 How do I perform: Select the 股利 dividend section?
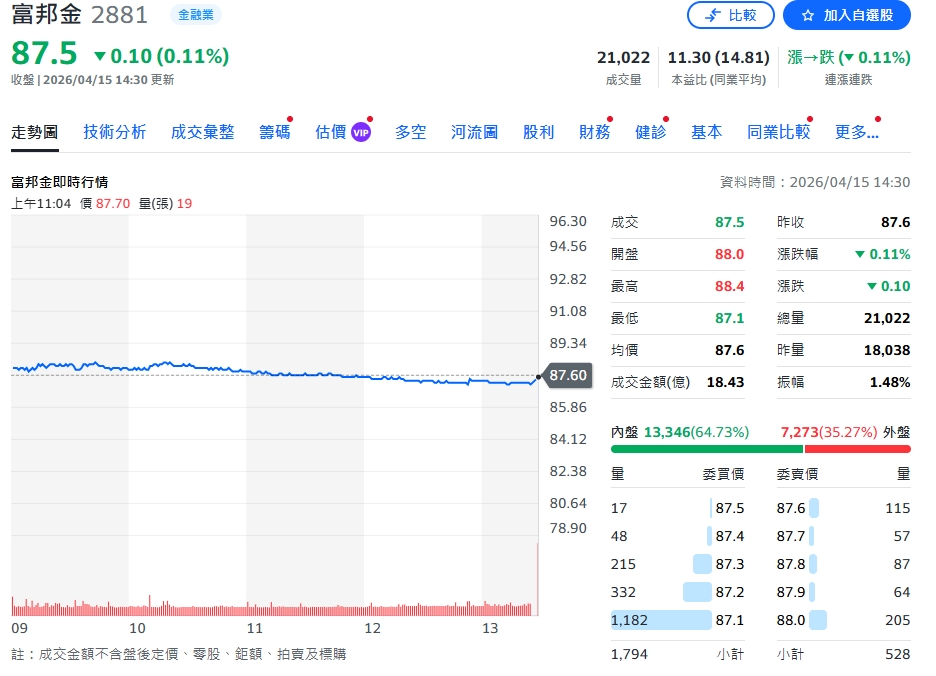pyautogui.click(x=539, y=131)
